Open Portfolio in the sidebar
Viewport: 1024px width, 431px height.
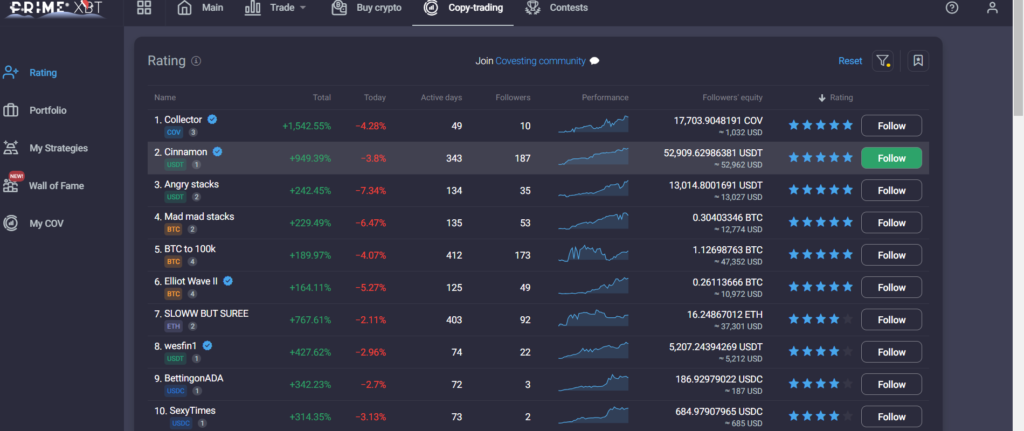click(48, 110)
